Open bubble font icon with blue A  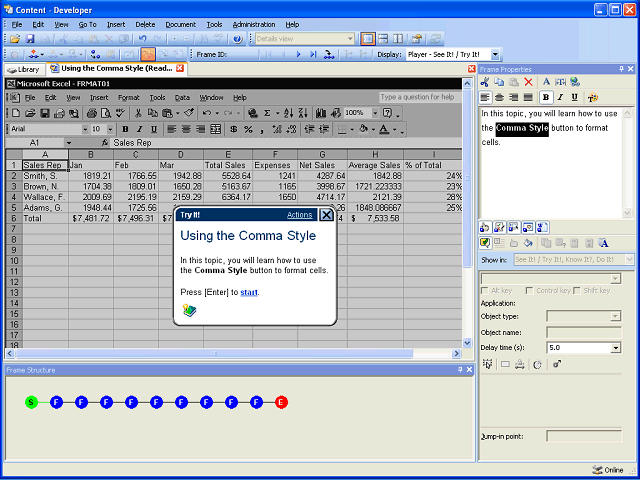tap(604, 243)
